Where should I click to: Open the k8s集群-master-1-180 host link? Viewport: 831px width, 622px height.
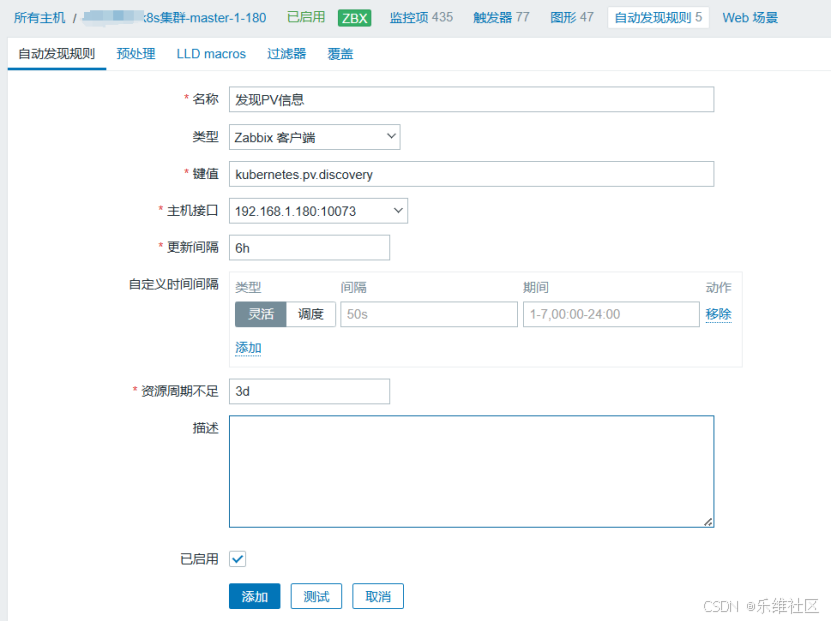point(175,17)
